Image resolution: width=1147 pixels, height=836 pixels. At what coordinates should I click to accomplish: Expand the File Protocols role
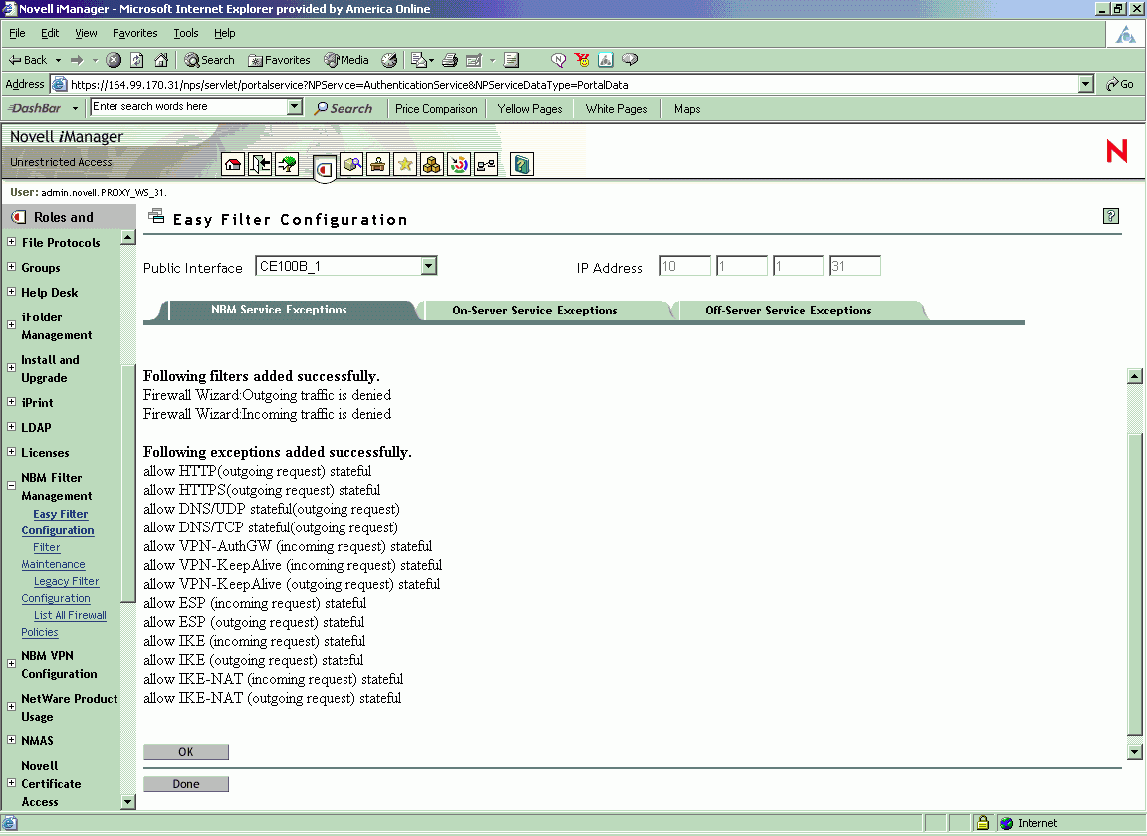click(12, 242)
